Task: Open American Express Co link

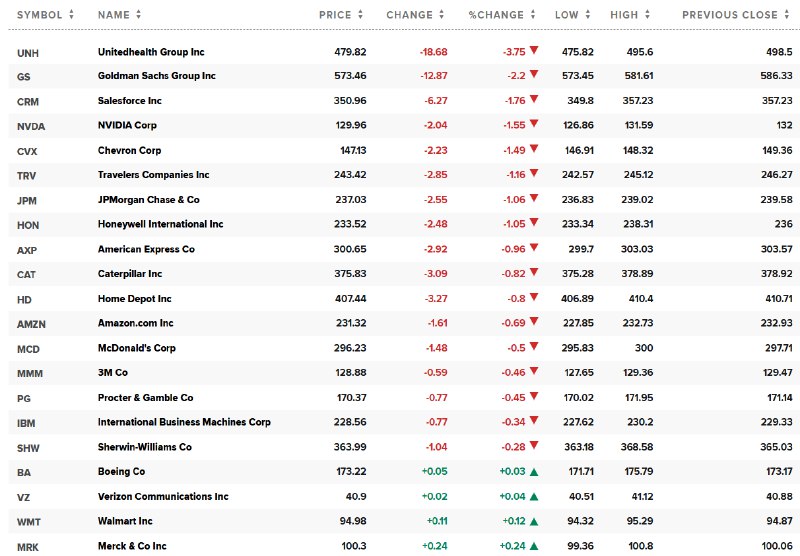Action: pos(146,249)
